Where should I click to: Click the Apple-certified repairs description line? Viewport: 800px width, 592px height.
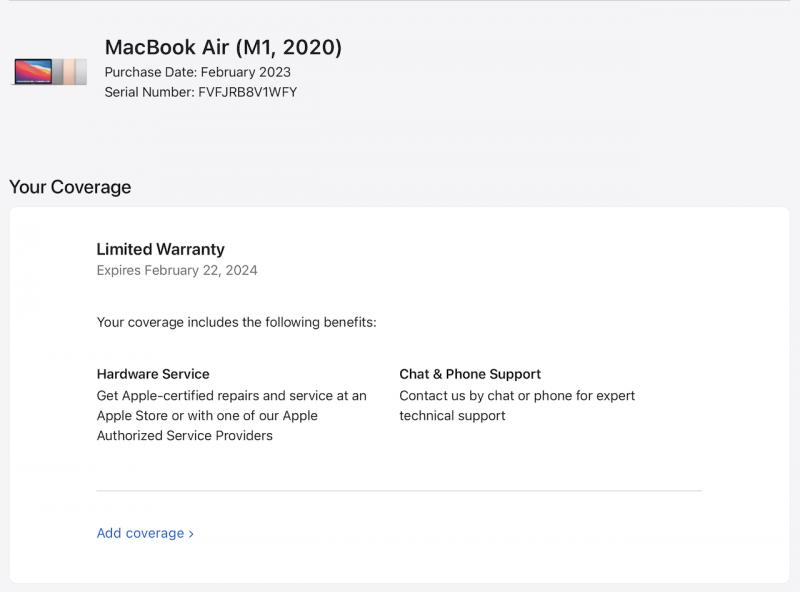coord(231,396)
